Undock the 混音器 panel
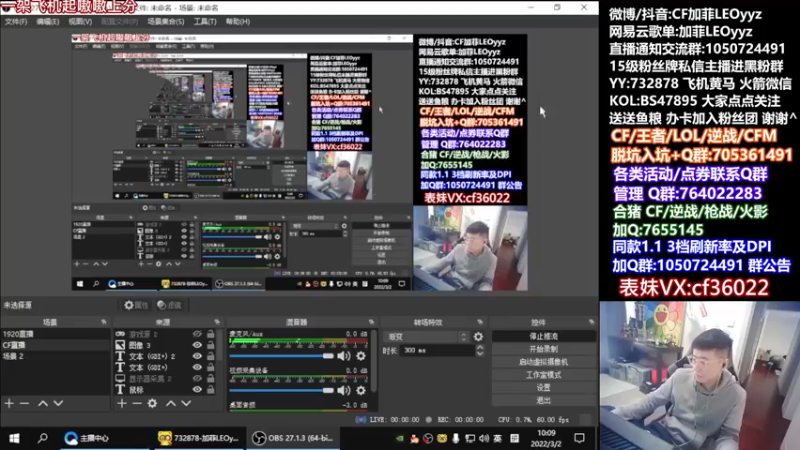Image resolution: width=800 pixels, height=450 pixels. click(371, 322)
